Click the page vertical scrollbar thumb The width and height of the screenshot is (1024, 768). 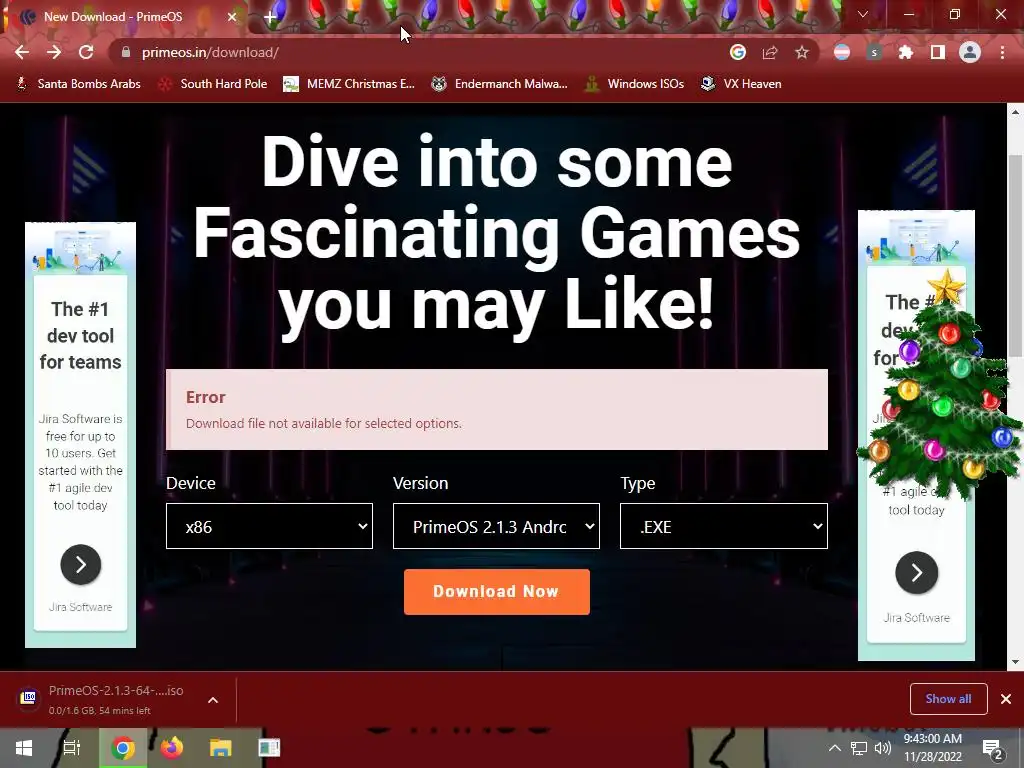tap(1014, 256)
